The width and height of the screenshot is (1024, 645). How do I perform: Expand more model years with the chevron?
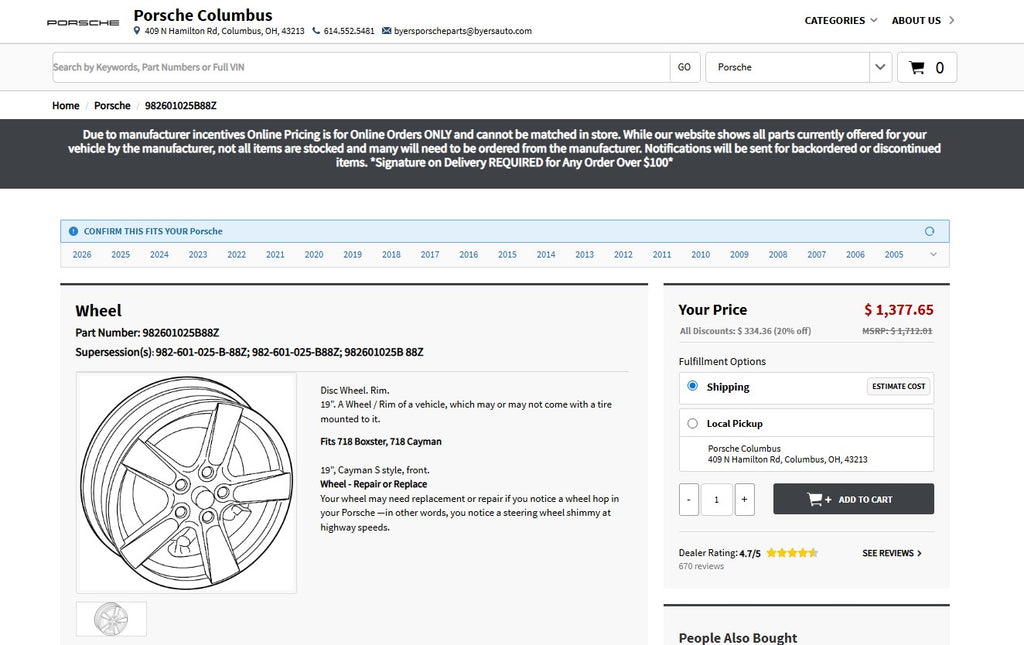[x=933, y=254]
